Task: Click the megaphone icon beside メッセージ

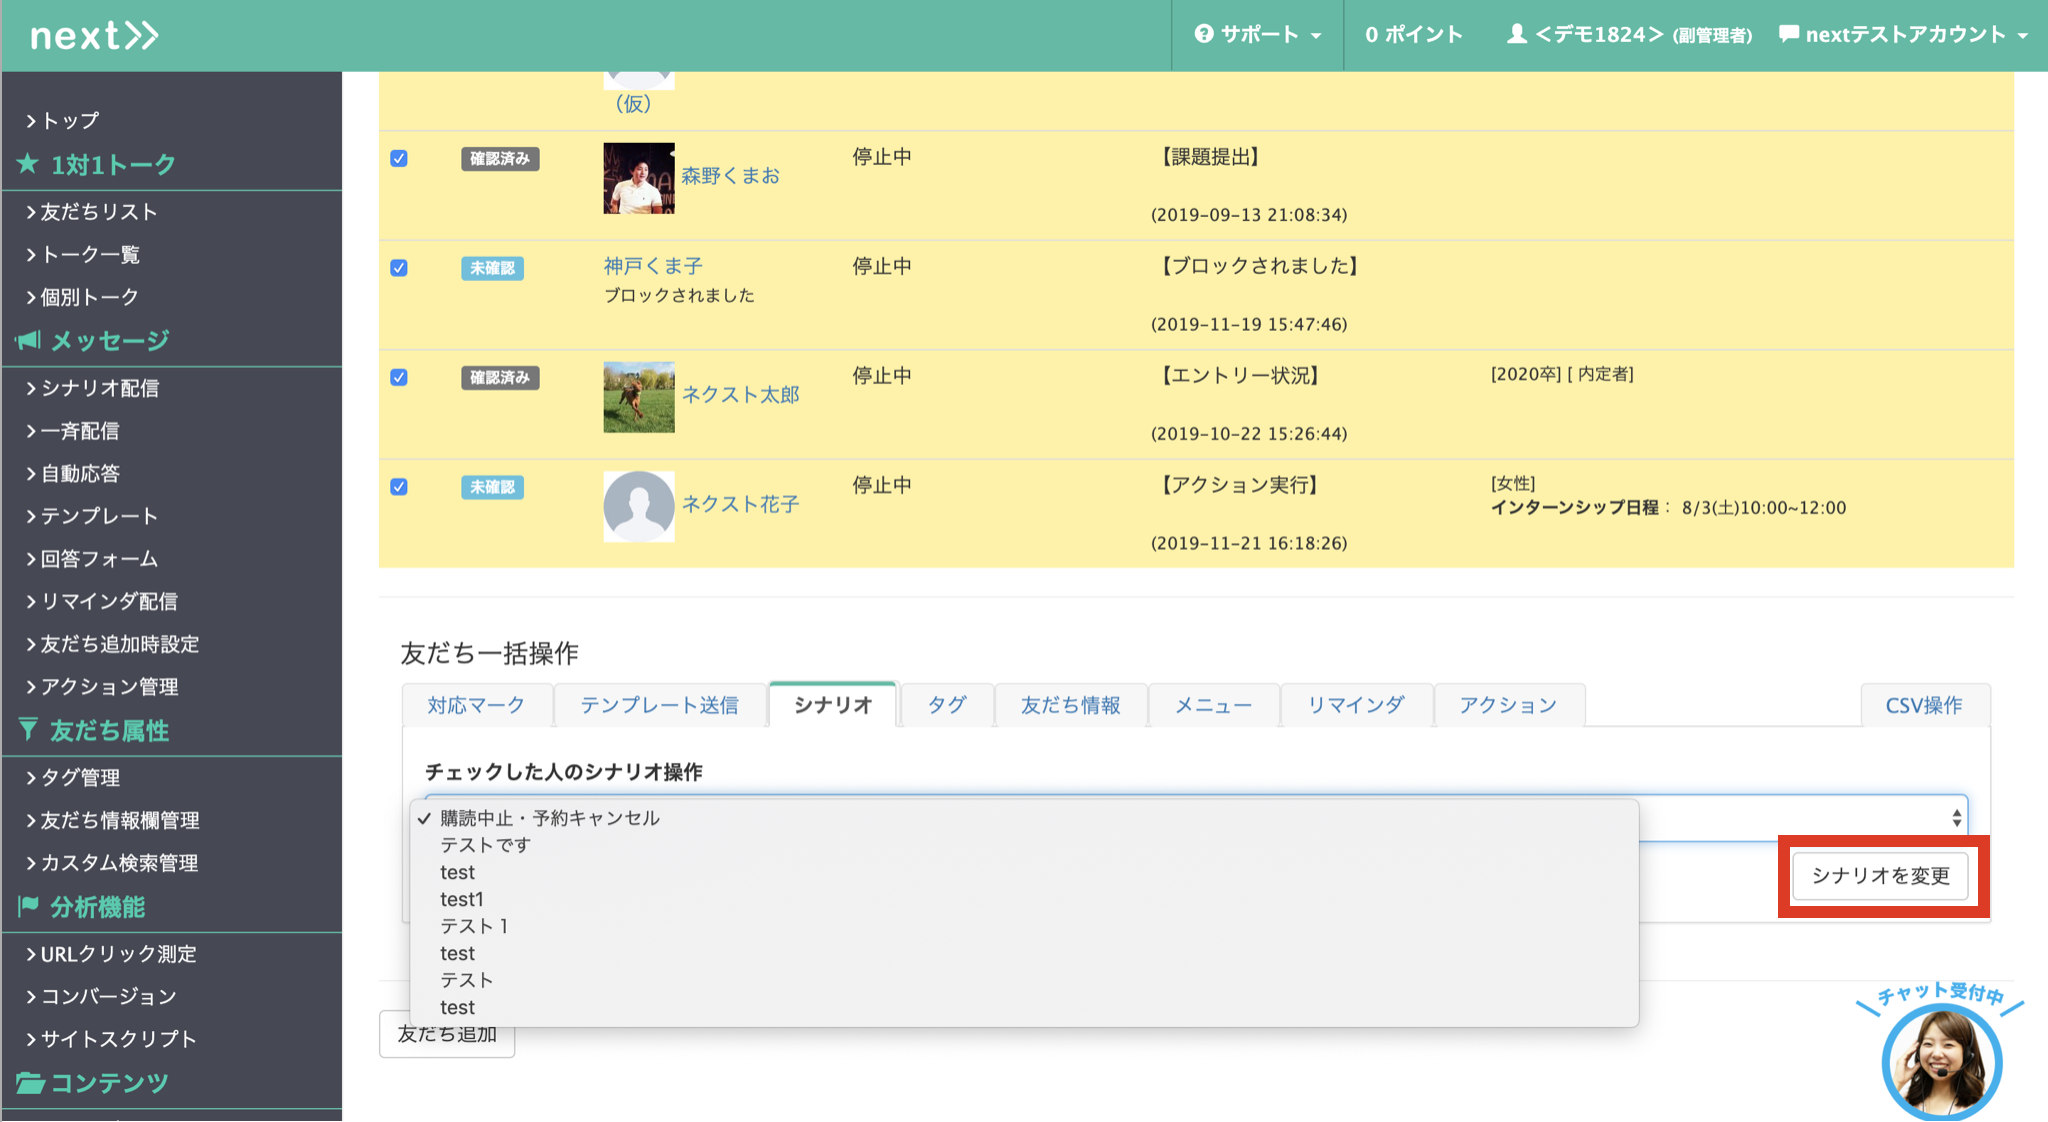Action: click(28, 341)
